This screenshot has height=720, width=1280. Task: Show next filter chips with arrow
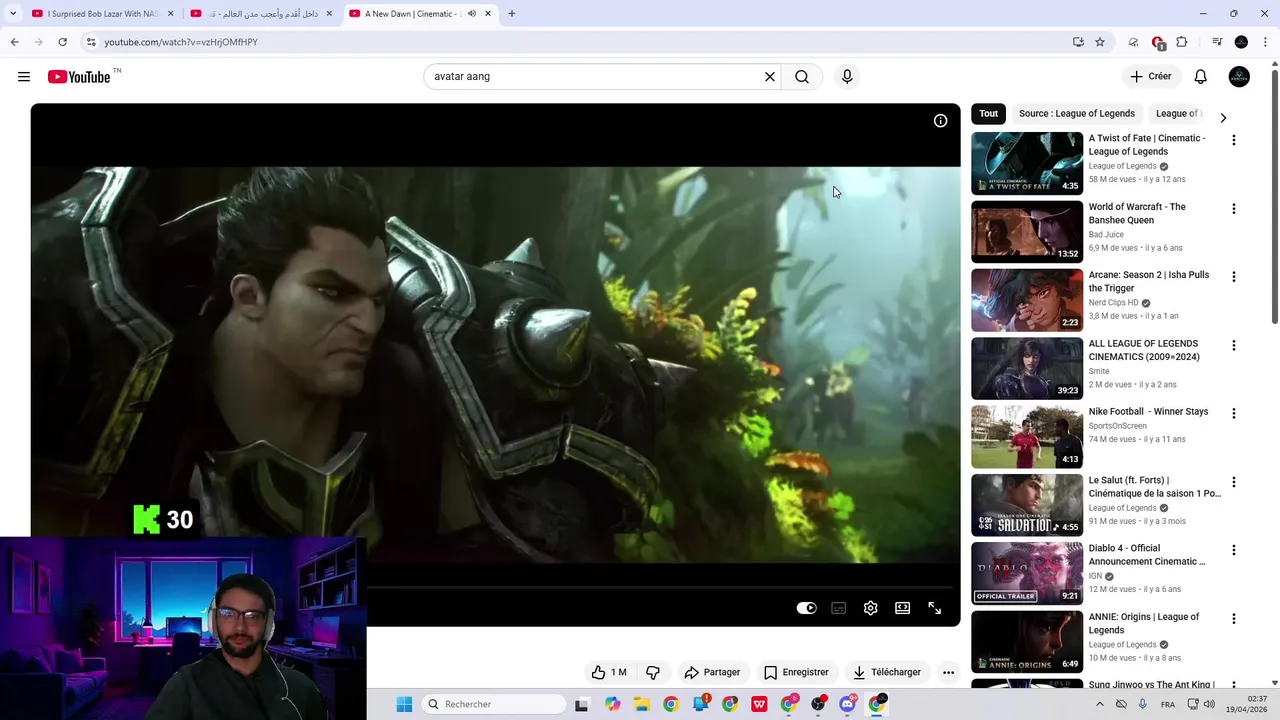(x=1223, y=118)
